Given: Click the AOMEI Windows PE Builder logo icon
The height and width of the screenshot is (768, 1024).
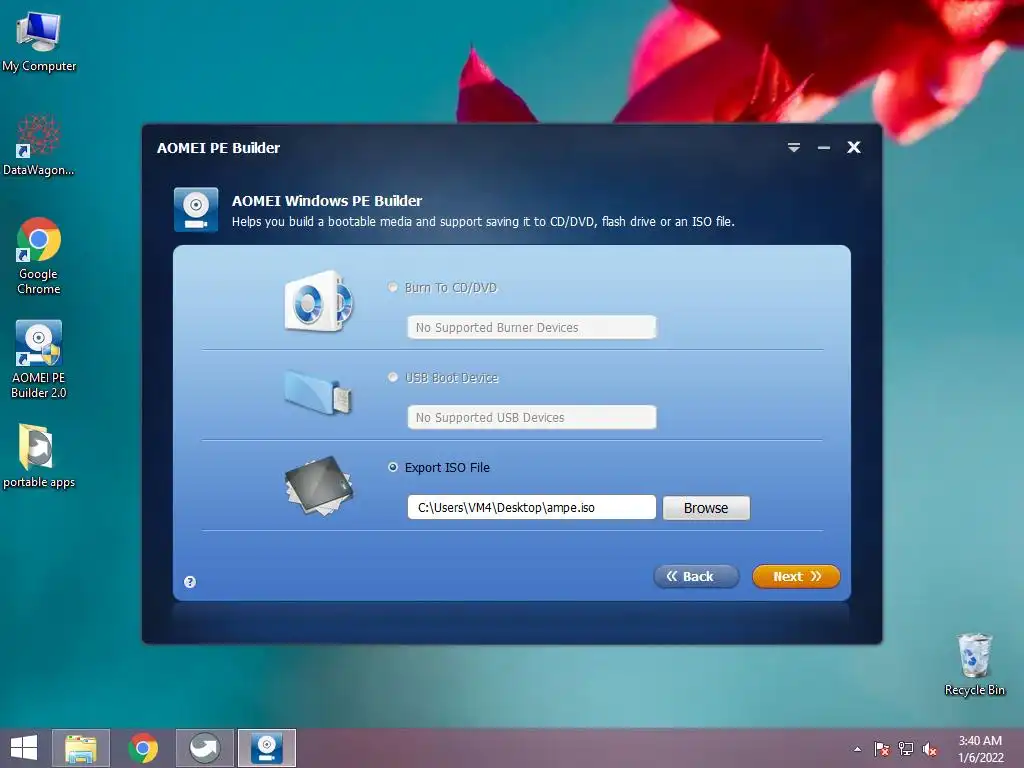Looking at the screenshot, I should click(x=196, y=210).
